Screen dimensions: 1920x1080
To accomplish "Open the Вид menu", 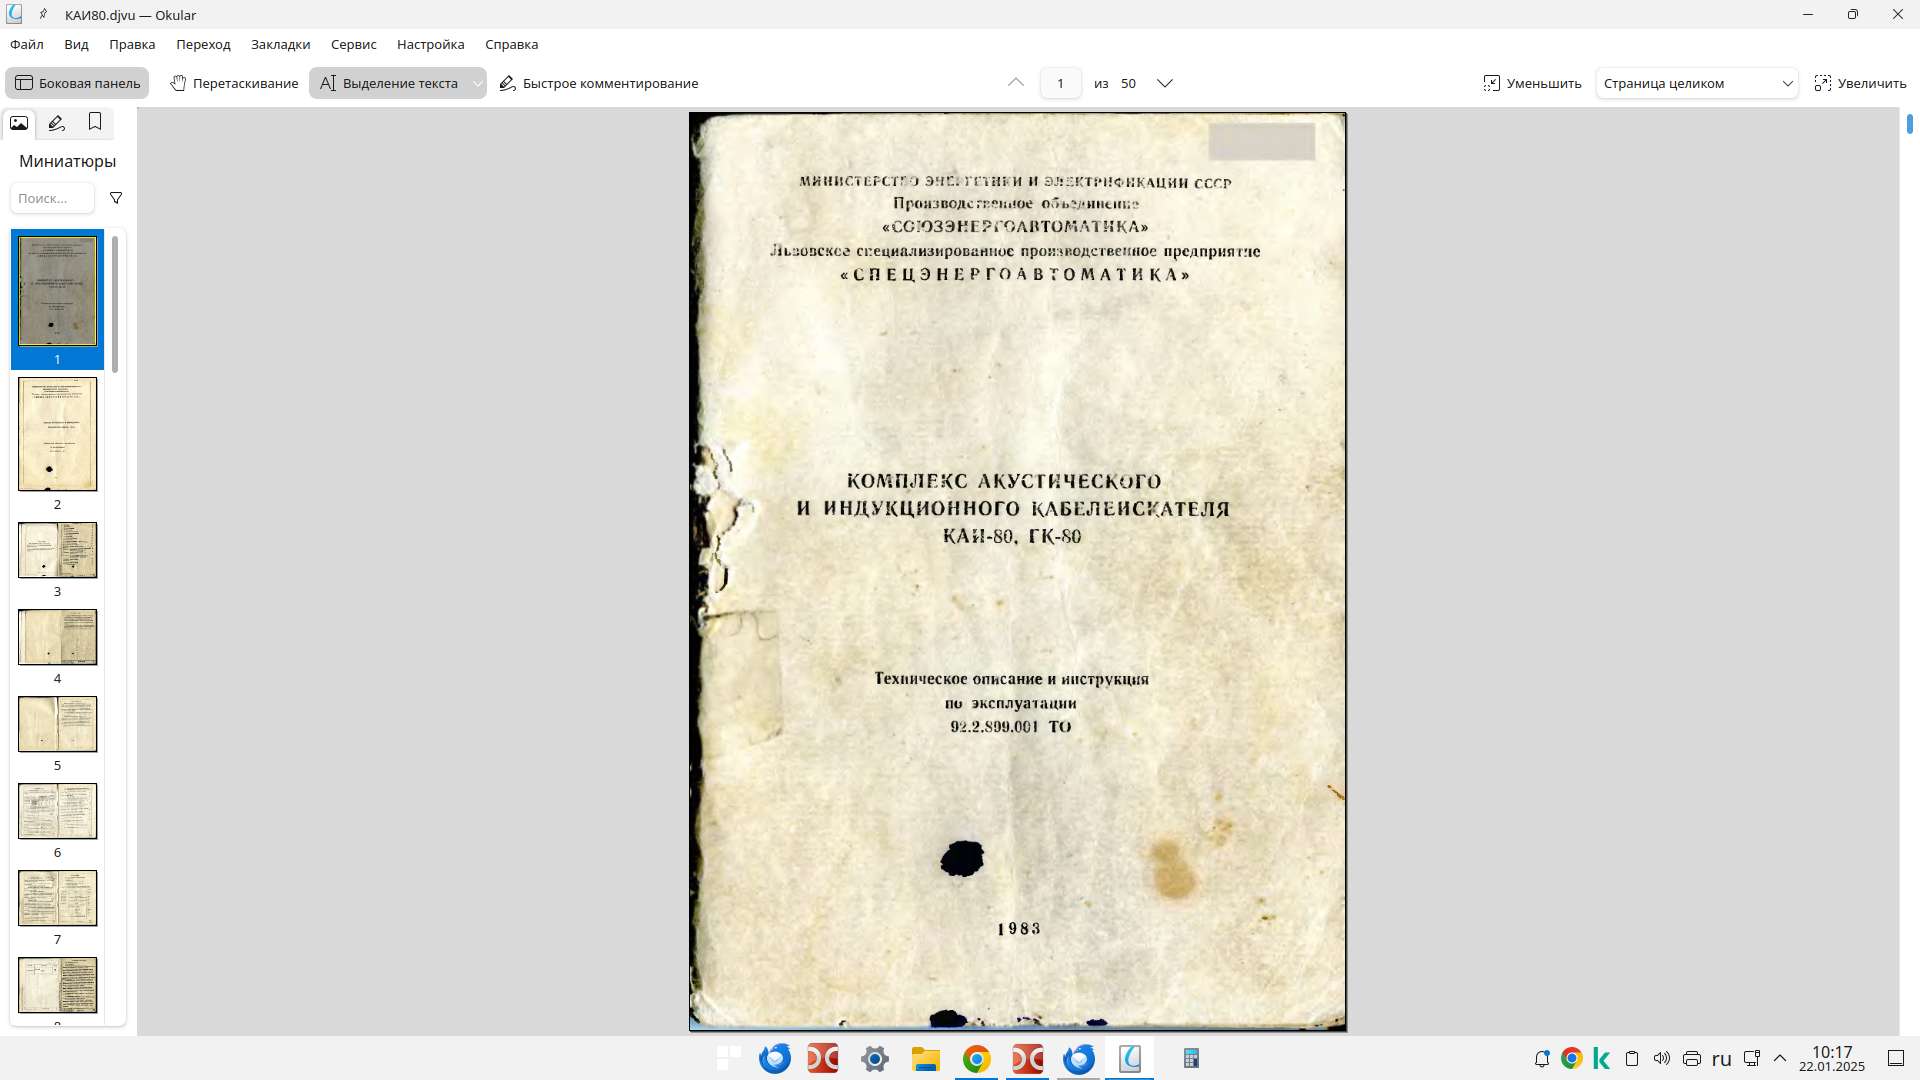I will coord(76,44).
